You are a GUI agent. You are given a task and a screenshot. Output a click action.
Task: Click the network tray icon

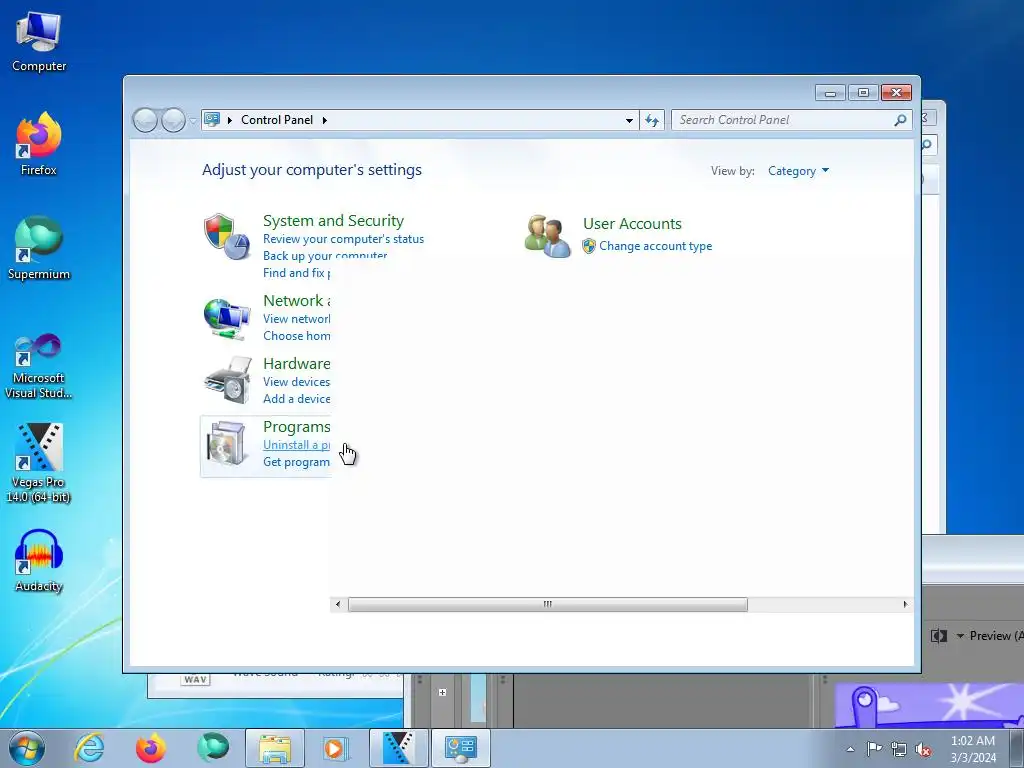(899, 749)
